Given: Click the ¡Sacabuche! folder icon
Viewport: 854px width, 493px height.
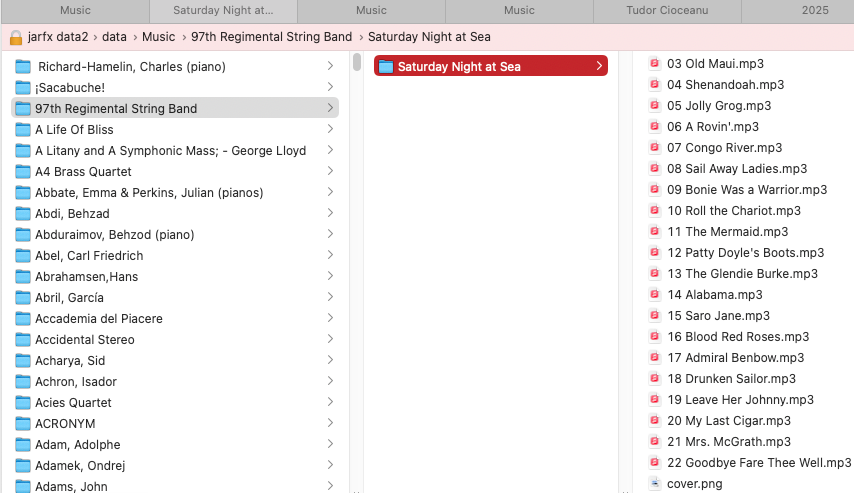Looking at the screenshot, I should tap(23, 88).
